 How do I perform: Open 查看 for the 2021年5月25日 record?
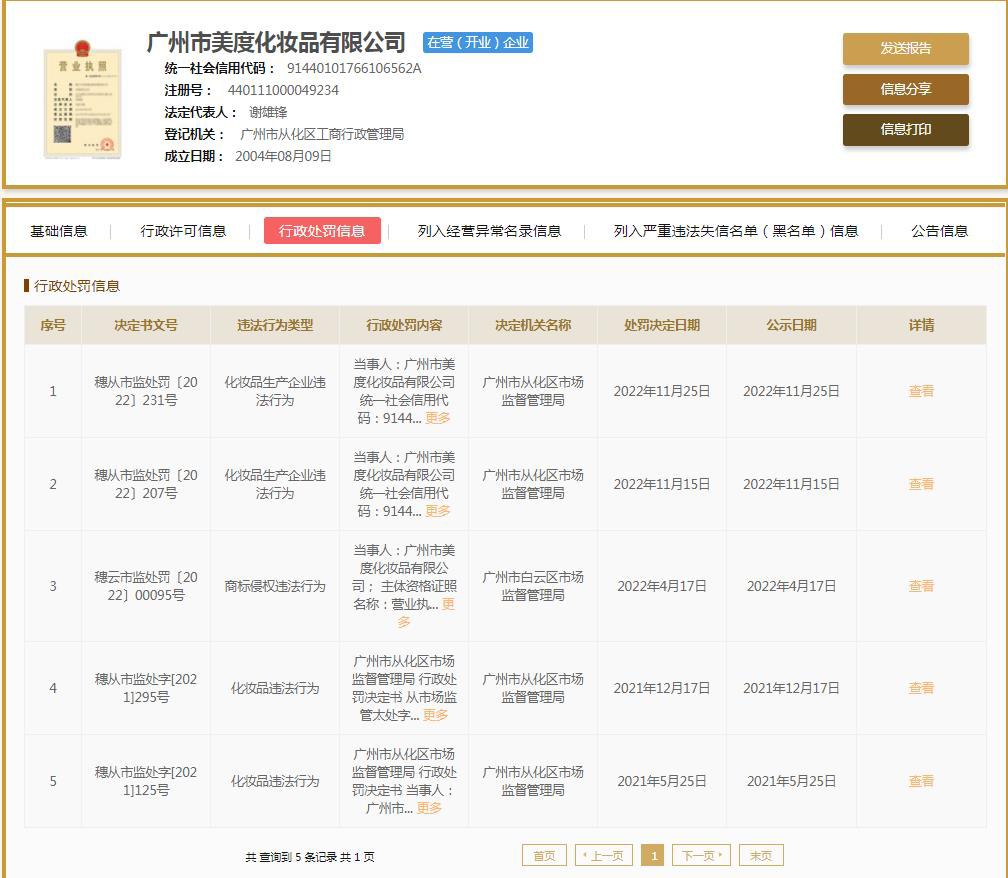point(921,781)
